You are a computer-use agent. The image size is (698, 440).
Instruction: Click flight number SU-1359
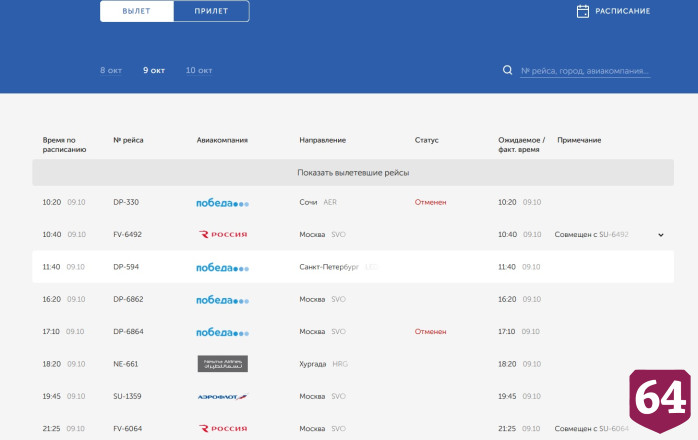(127, 396)
